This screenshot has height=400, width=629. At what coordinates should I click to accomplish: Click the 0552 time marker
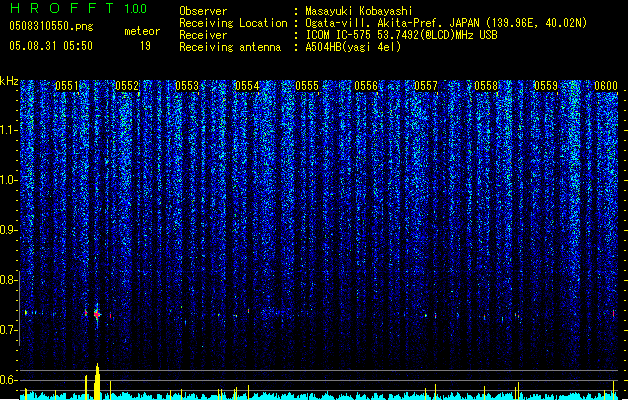click(127, 86)
